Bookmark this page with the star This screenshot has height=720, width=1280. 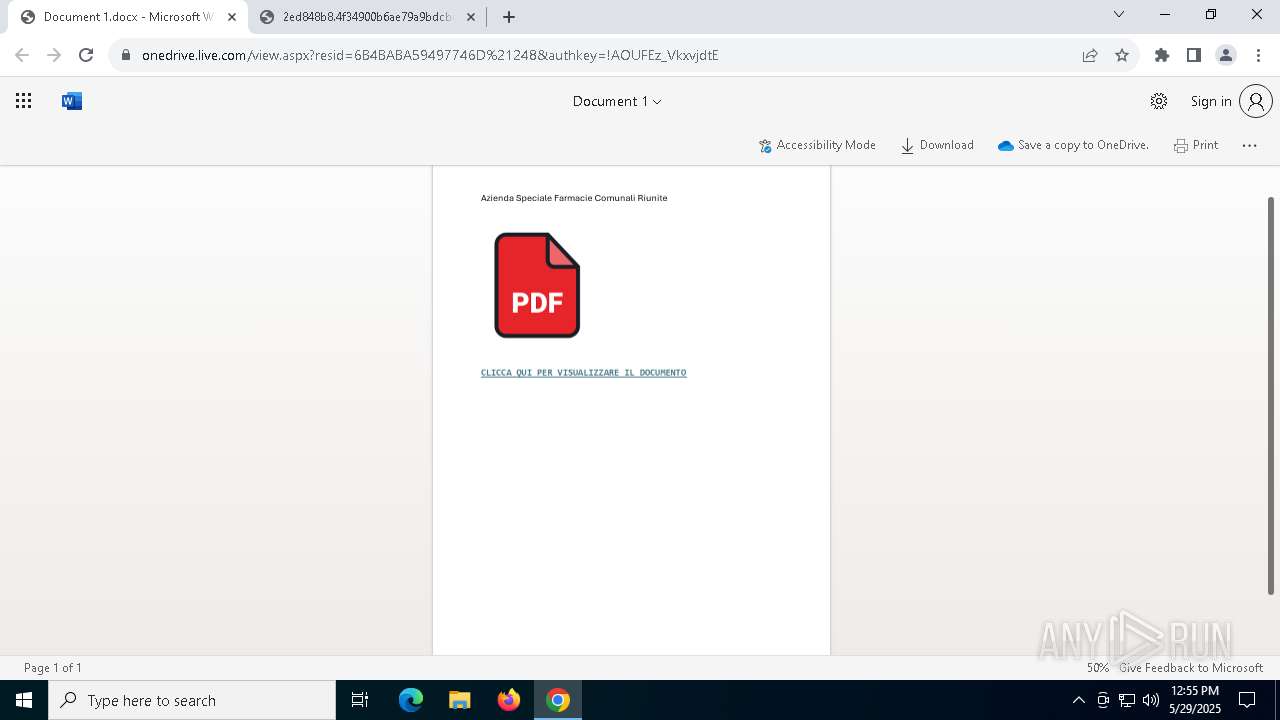(x=1122, y=55)
